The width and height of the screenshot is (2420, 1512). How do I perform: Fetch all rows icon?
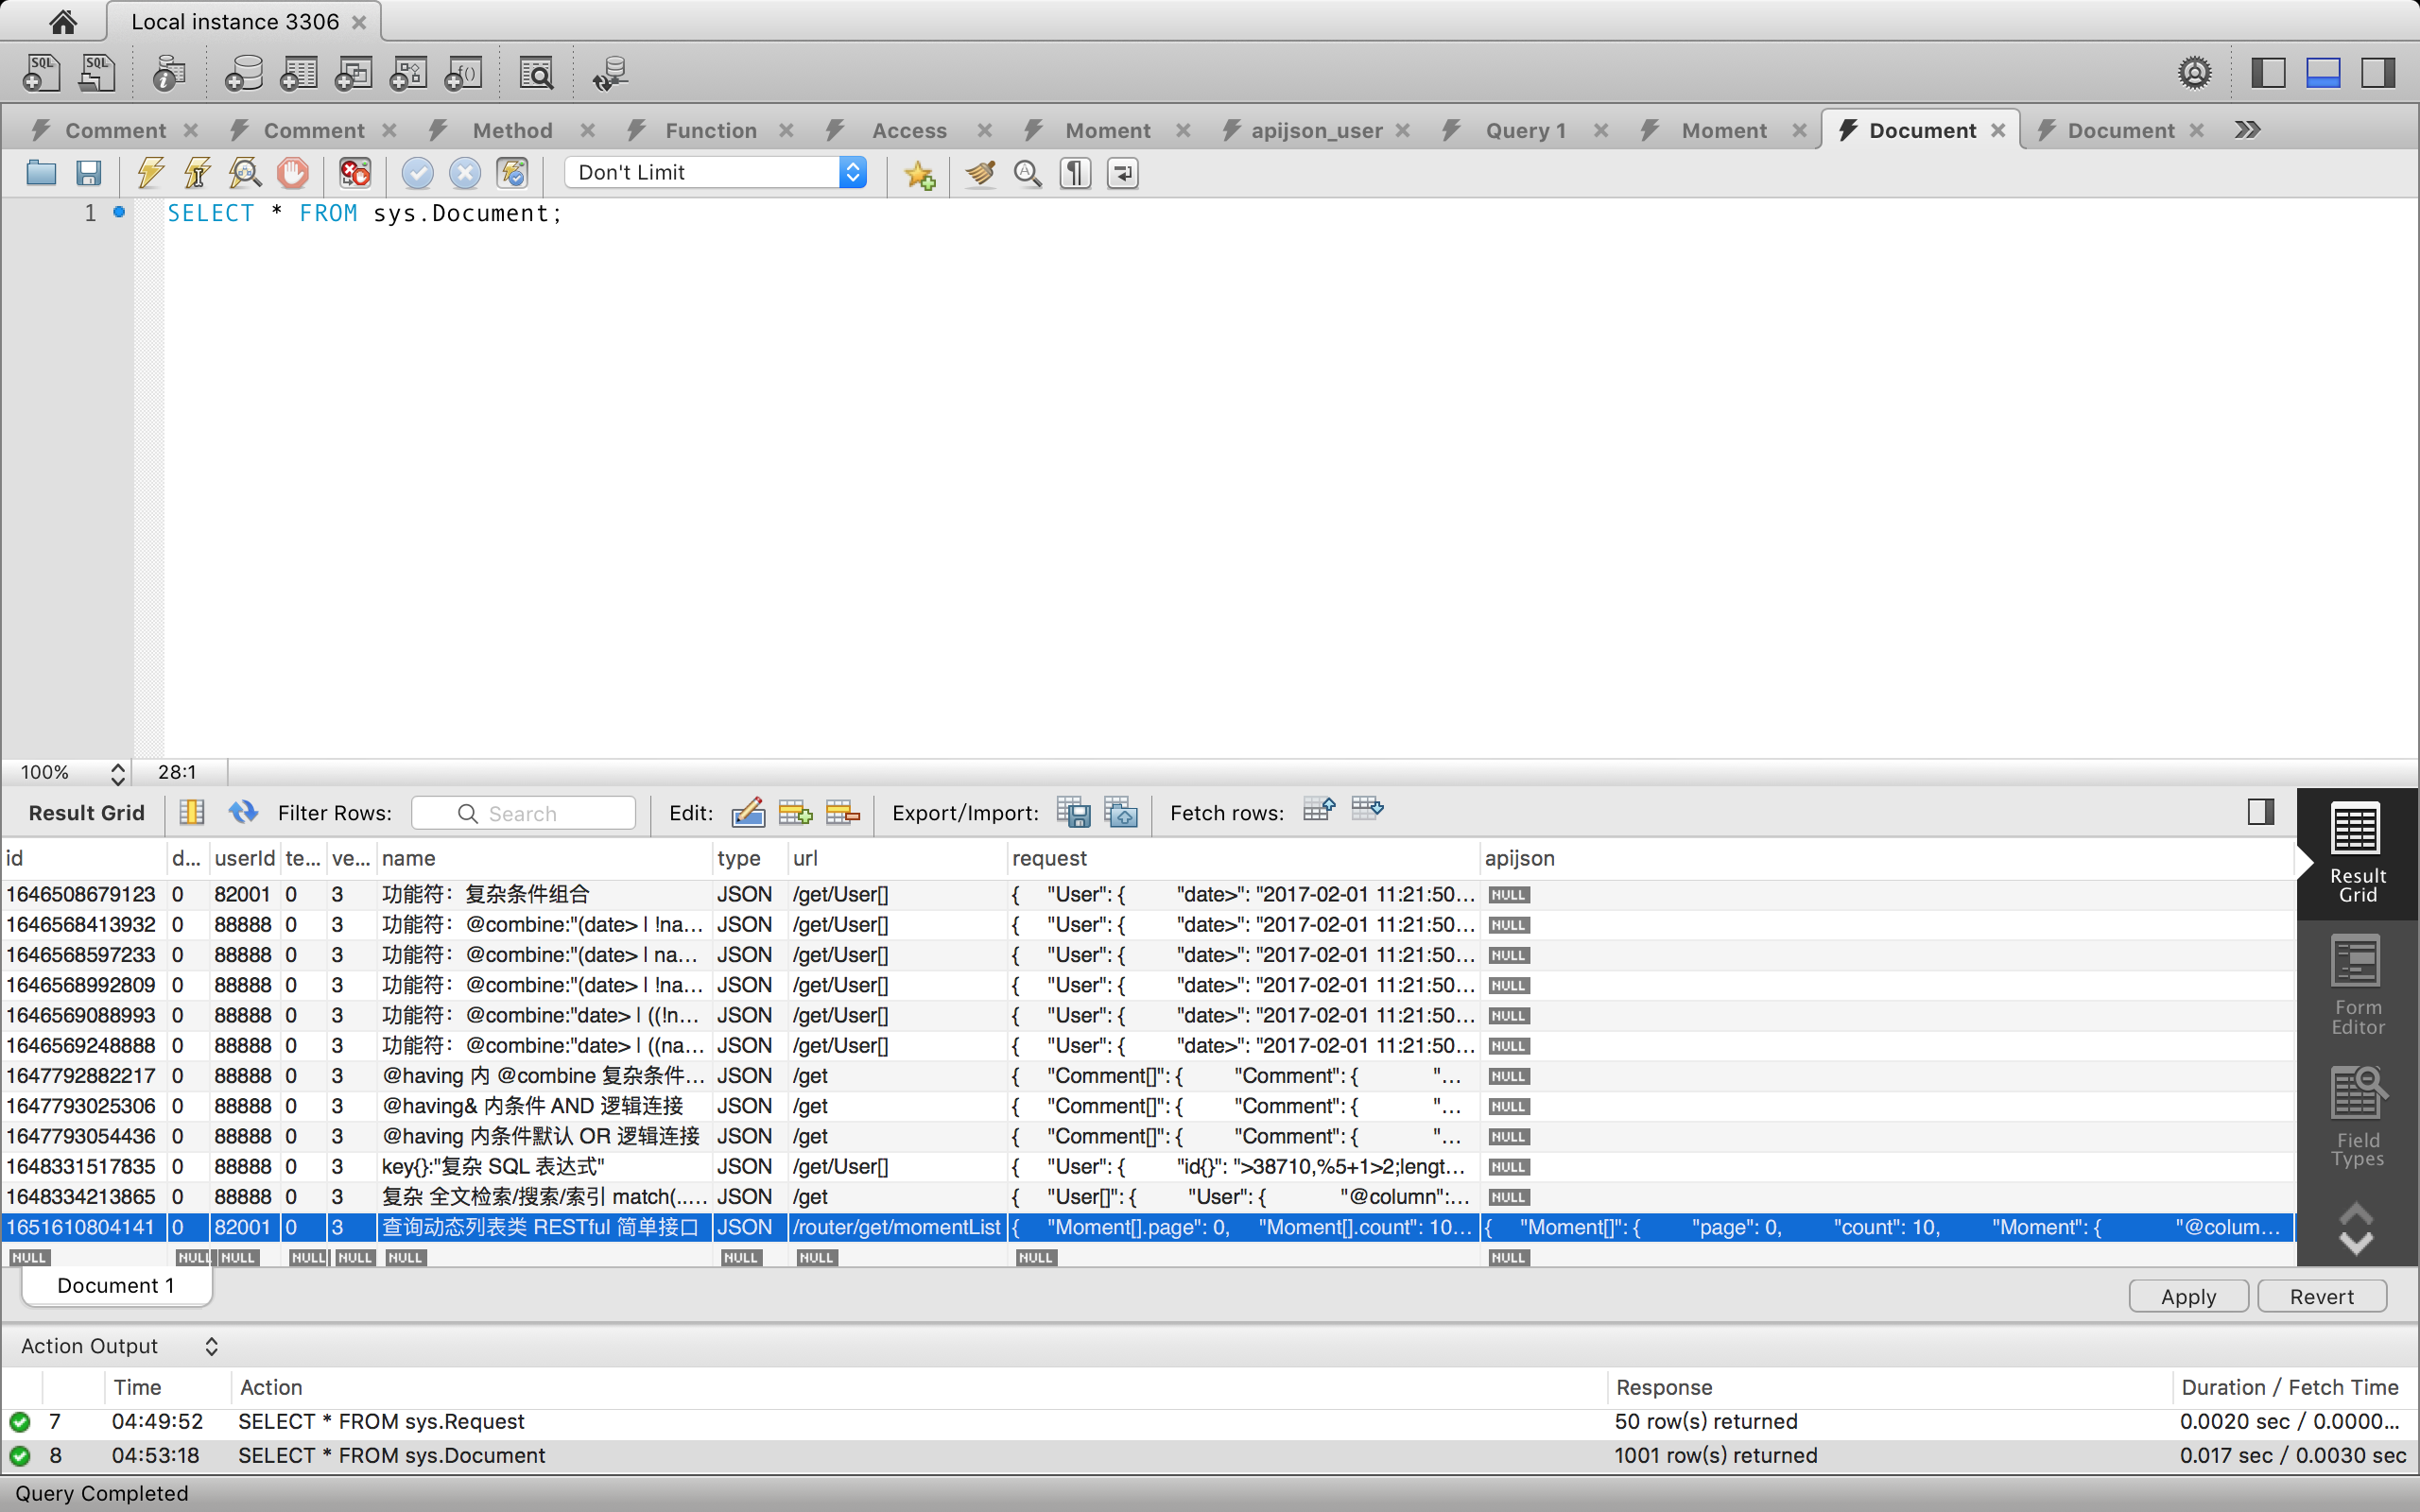(x=1367, y=808)
